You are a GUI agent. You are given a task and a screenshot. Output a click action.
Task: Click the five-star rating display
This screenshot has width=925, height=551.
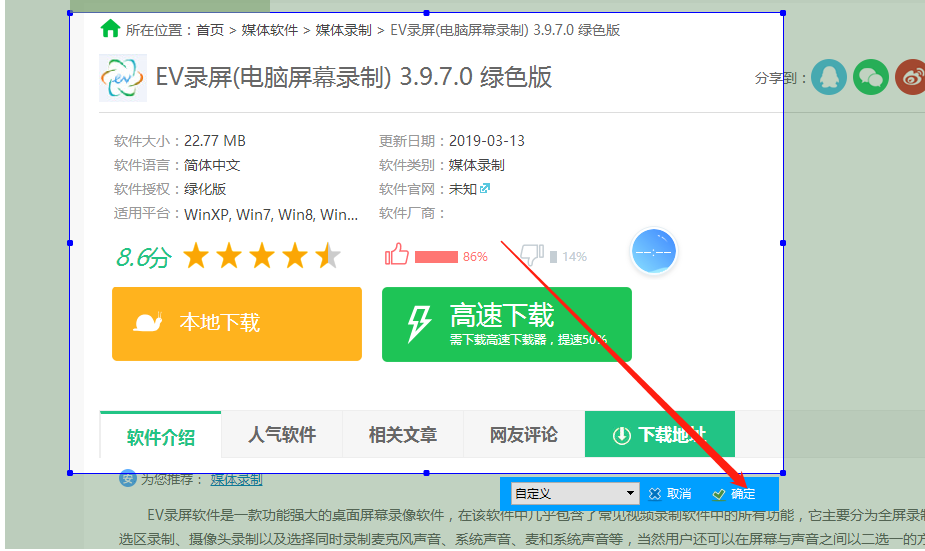(262, 257)
